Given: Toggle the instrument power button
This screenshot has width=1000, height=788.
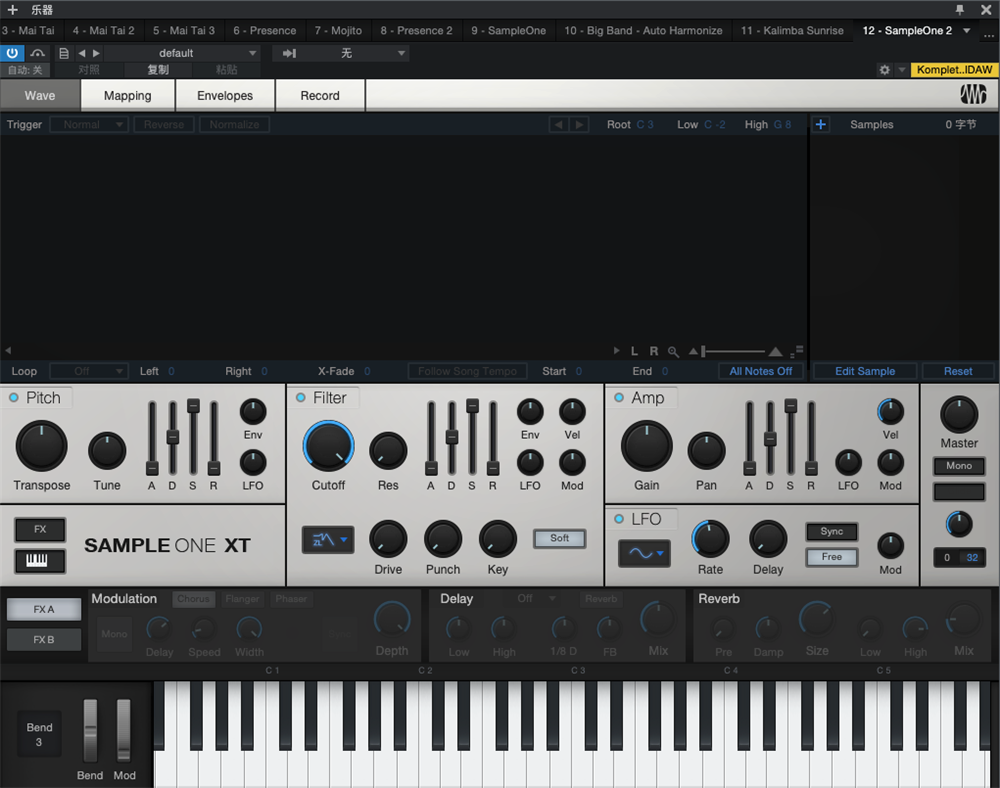Looking at the screenshot, I should pos(12,53).
